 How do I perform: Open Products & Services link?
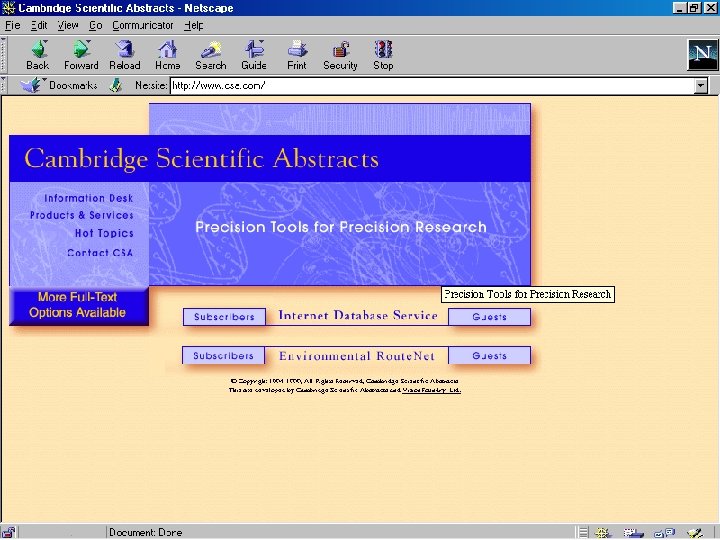(82, 215)
